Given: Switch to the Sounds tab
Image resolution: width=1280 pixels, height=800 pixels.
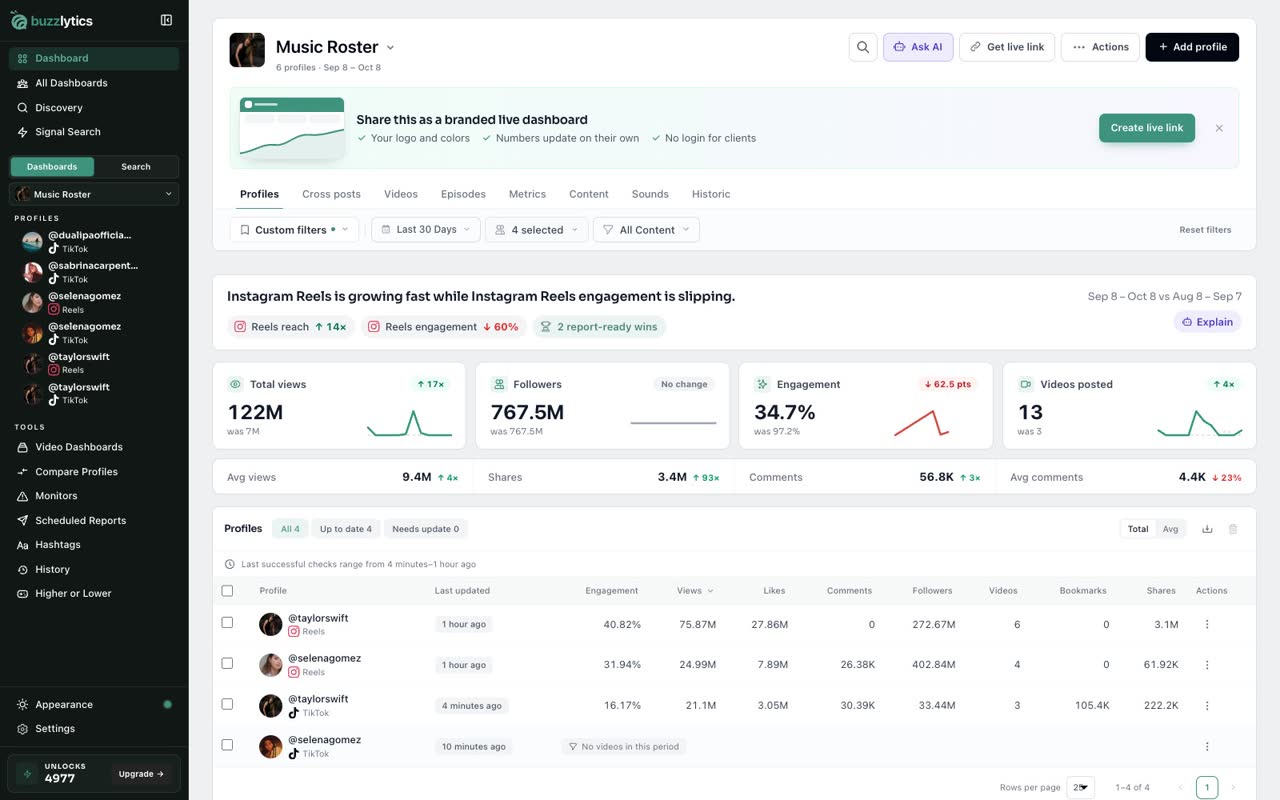Looking at the screenshot, I should click(x=650, y=194).
